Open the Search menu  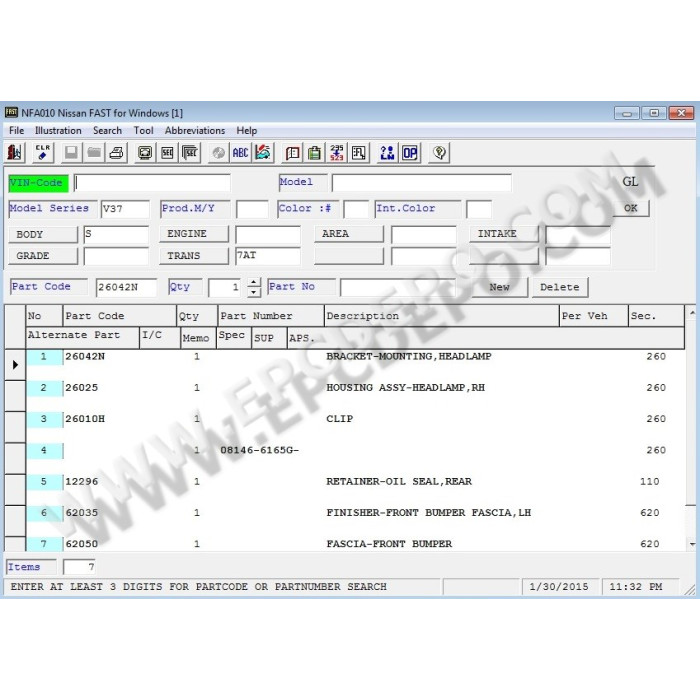tap(107, 130)
